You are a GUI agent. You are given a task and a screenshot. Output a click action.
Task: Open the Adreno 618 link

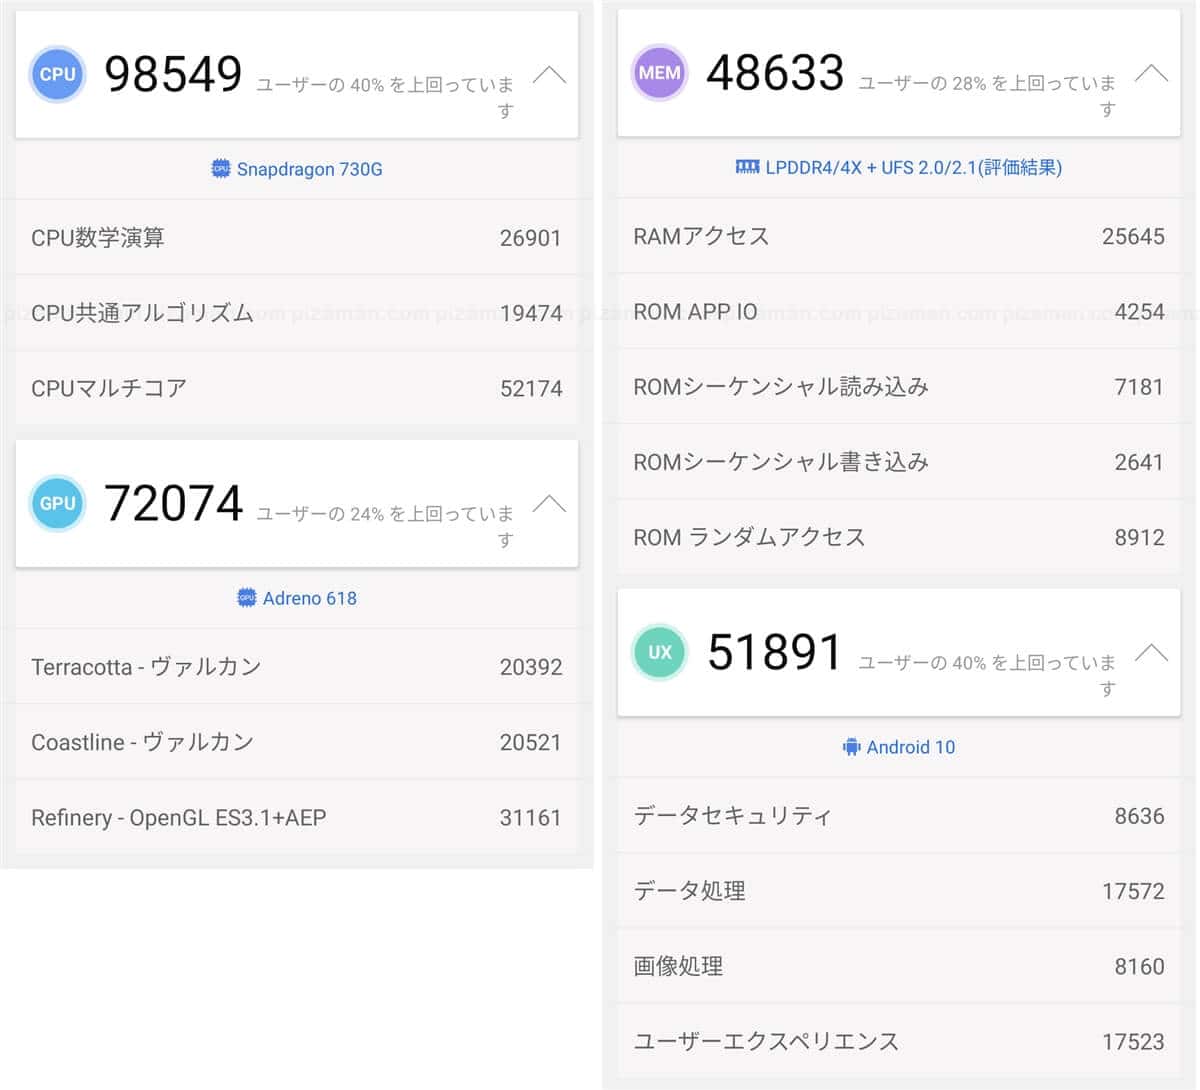pos(309,598)
